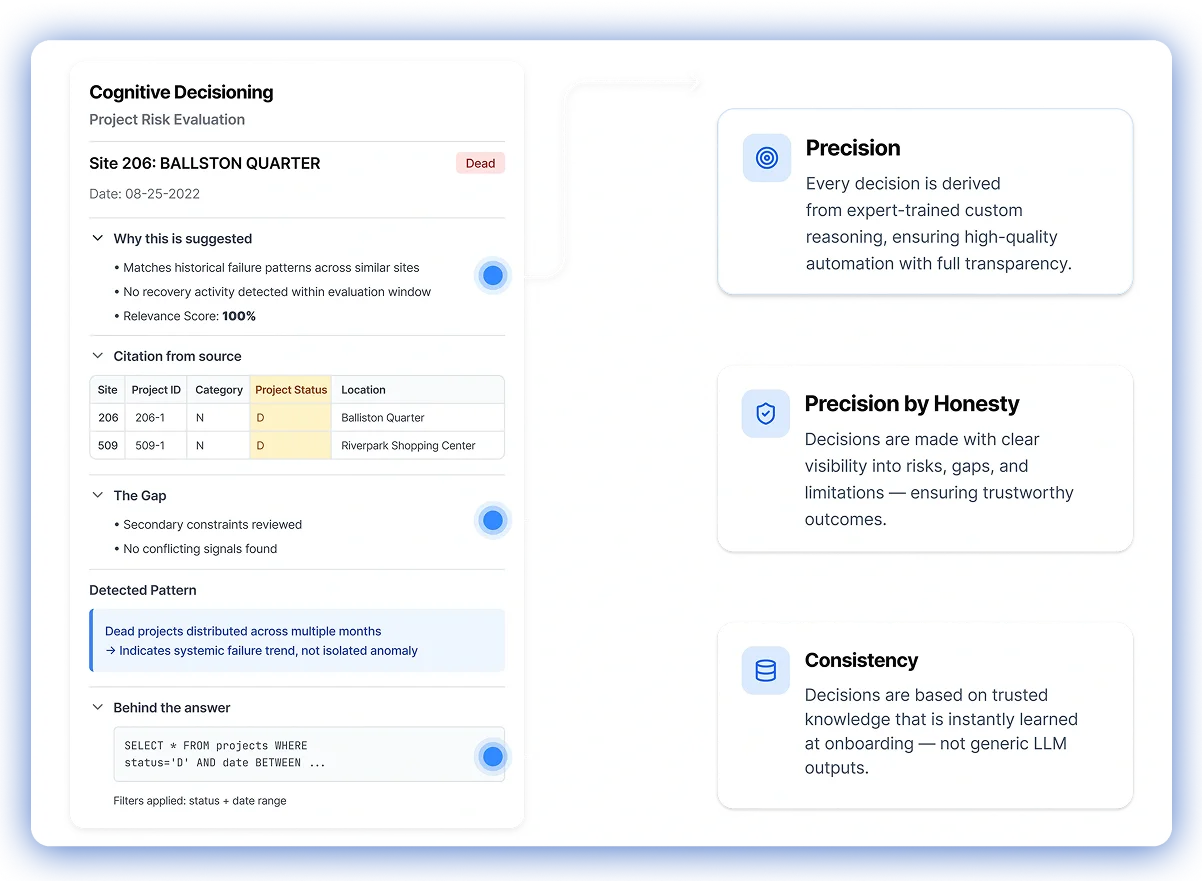Click the blue hotspot beside the SQL query

coord(492,757)
